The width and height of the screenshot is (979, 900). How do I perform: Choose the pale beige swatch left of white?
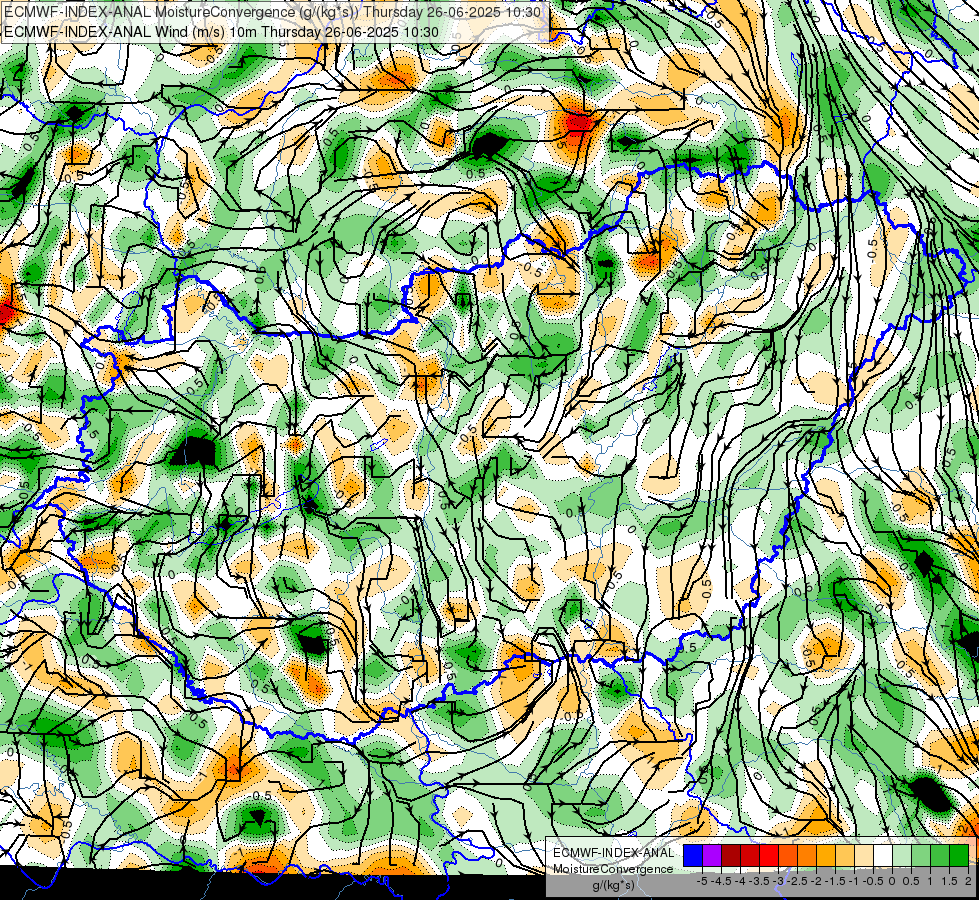coord(864,856)
